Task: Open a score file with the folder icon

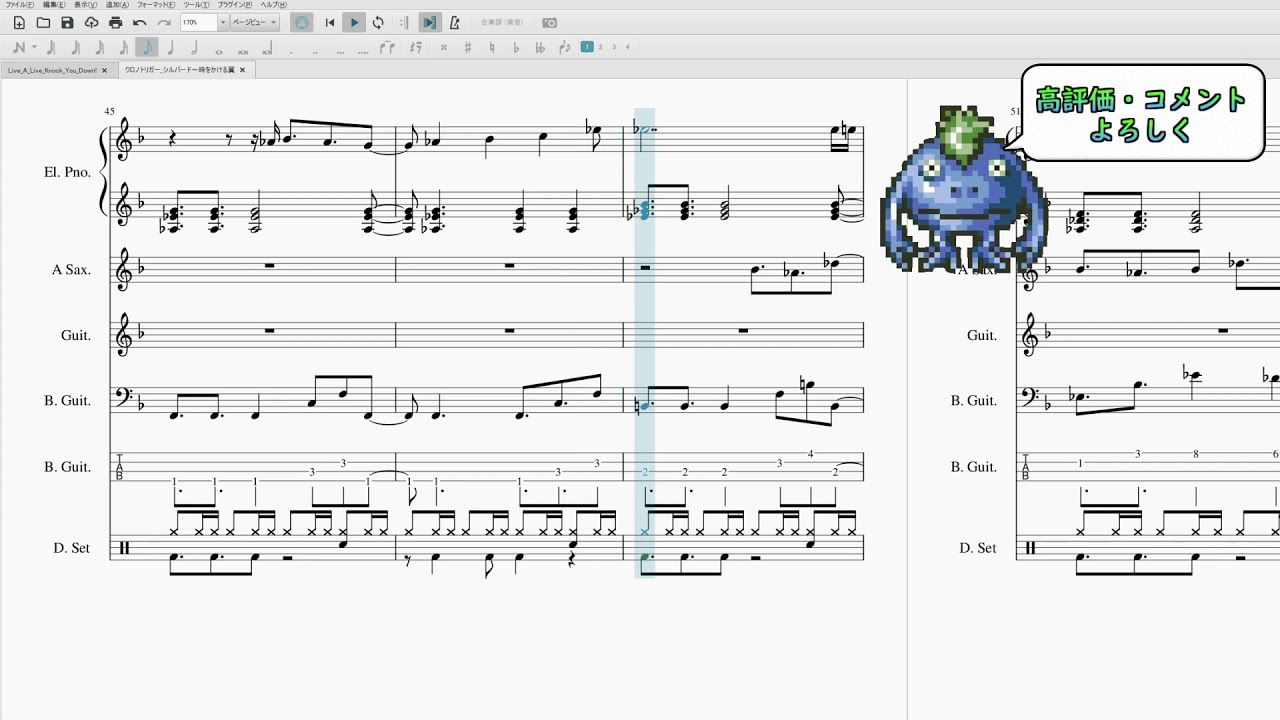Action: click(43, 22)
